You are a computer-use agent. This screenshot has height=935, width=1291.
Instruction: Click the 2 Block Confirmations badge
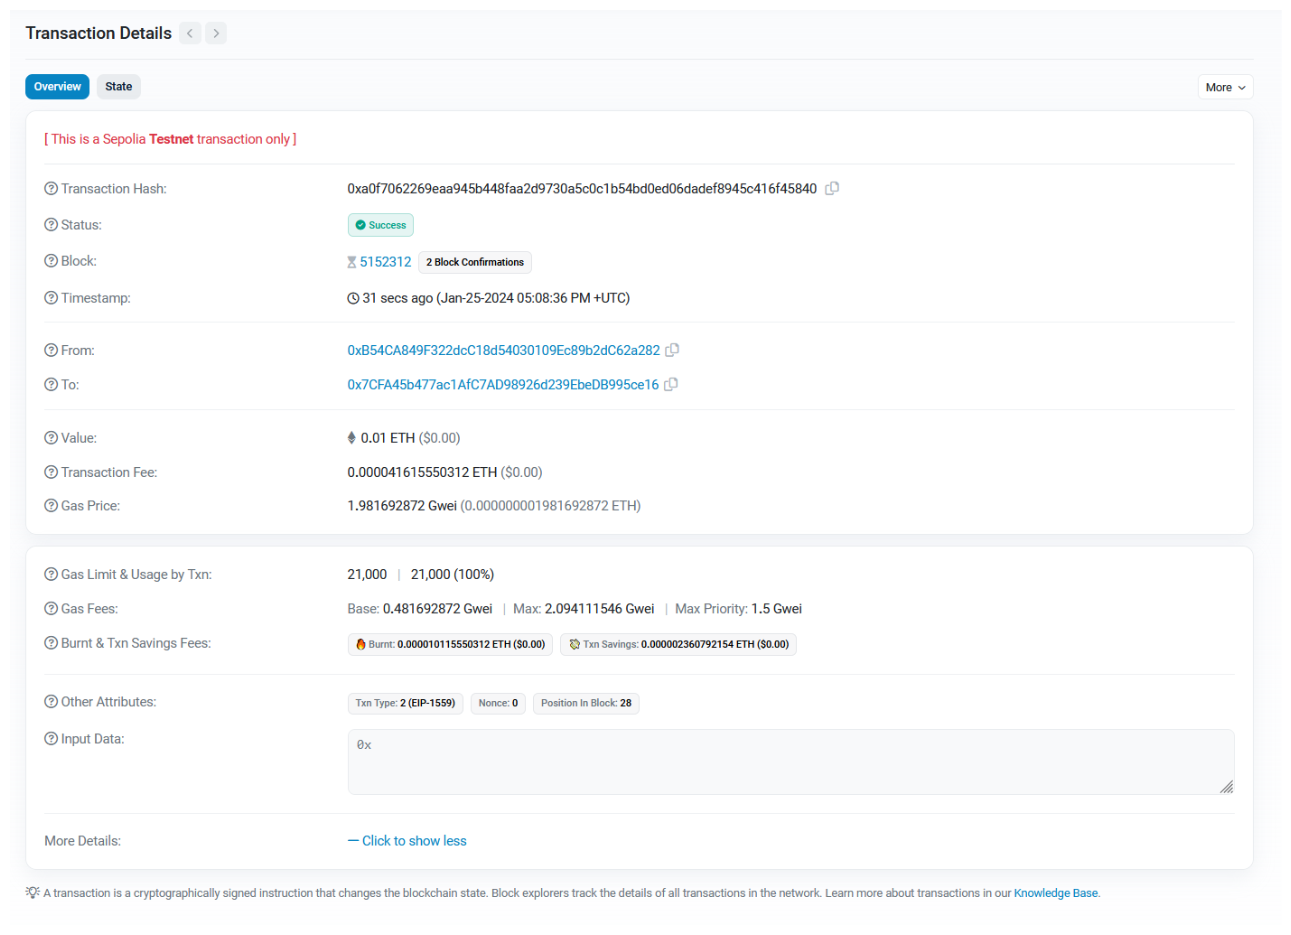(x=475, y=262)
